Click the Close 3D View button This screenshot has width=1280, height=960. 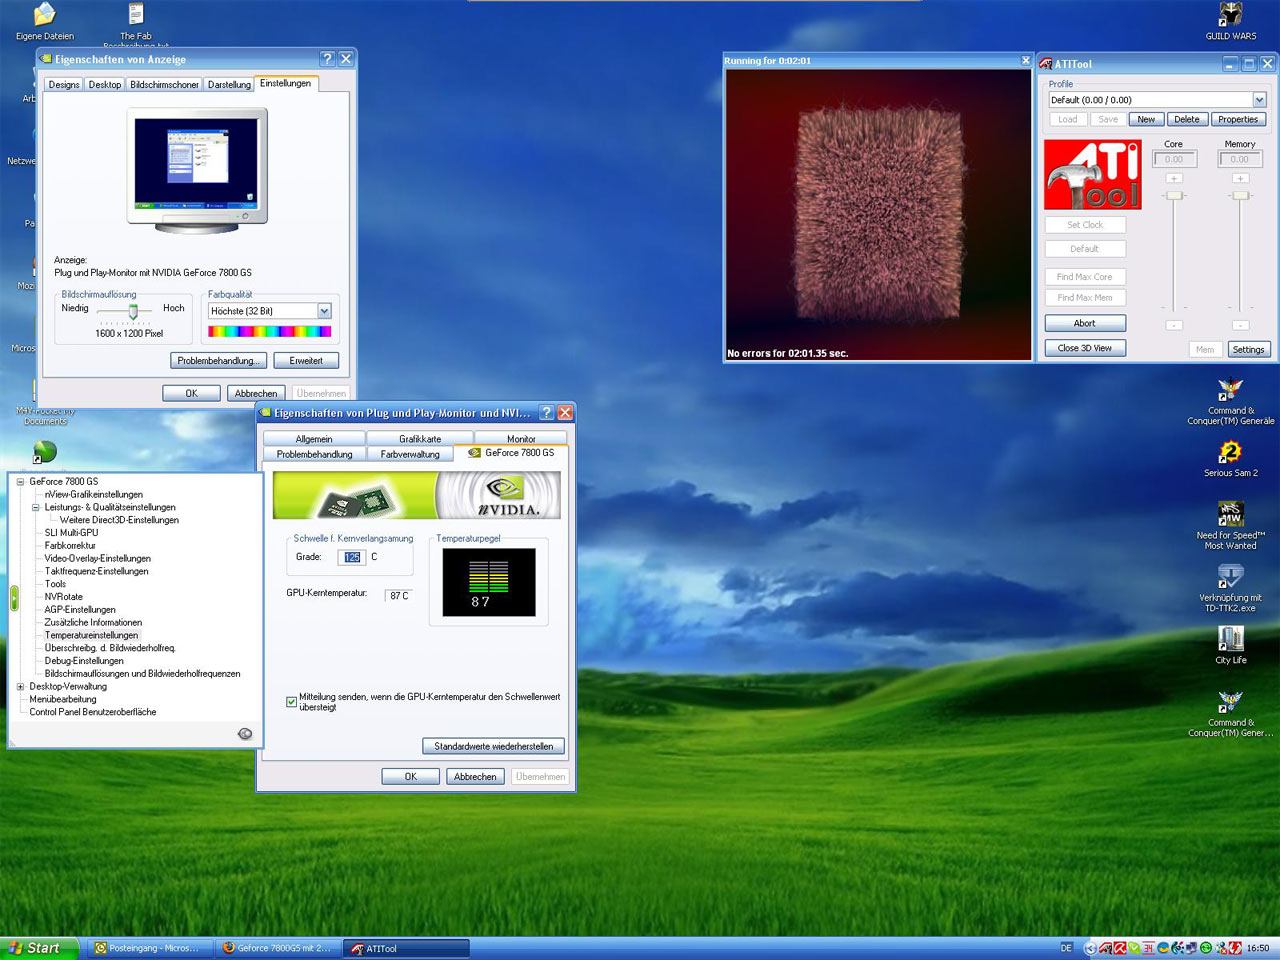click(1085, 348)
